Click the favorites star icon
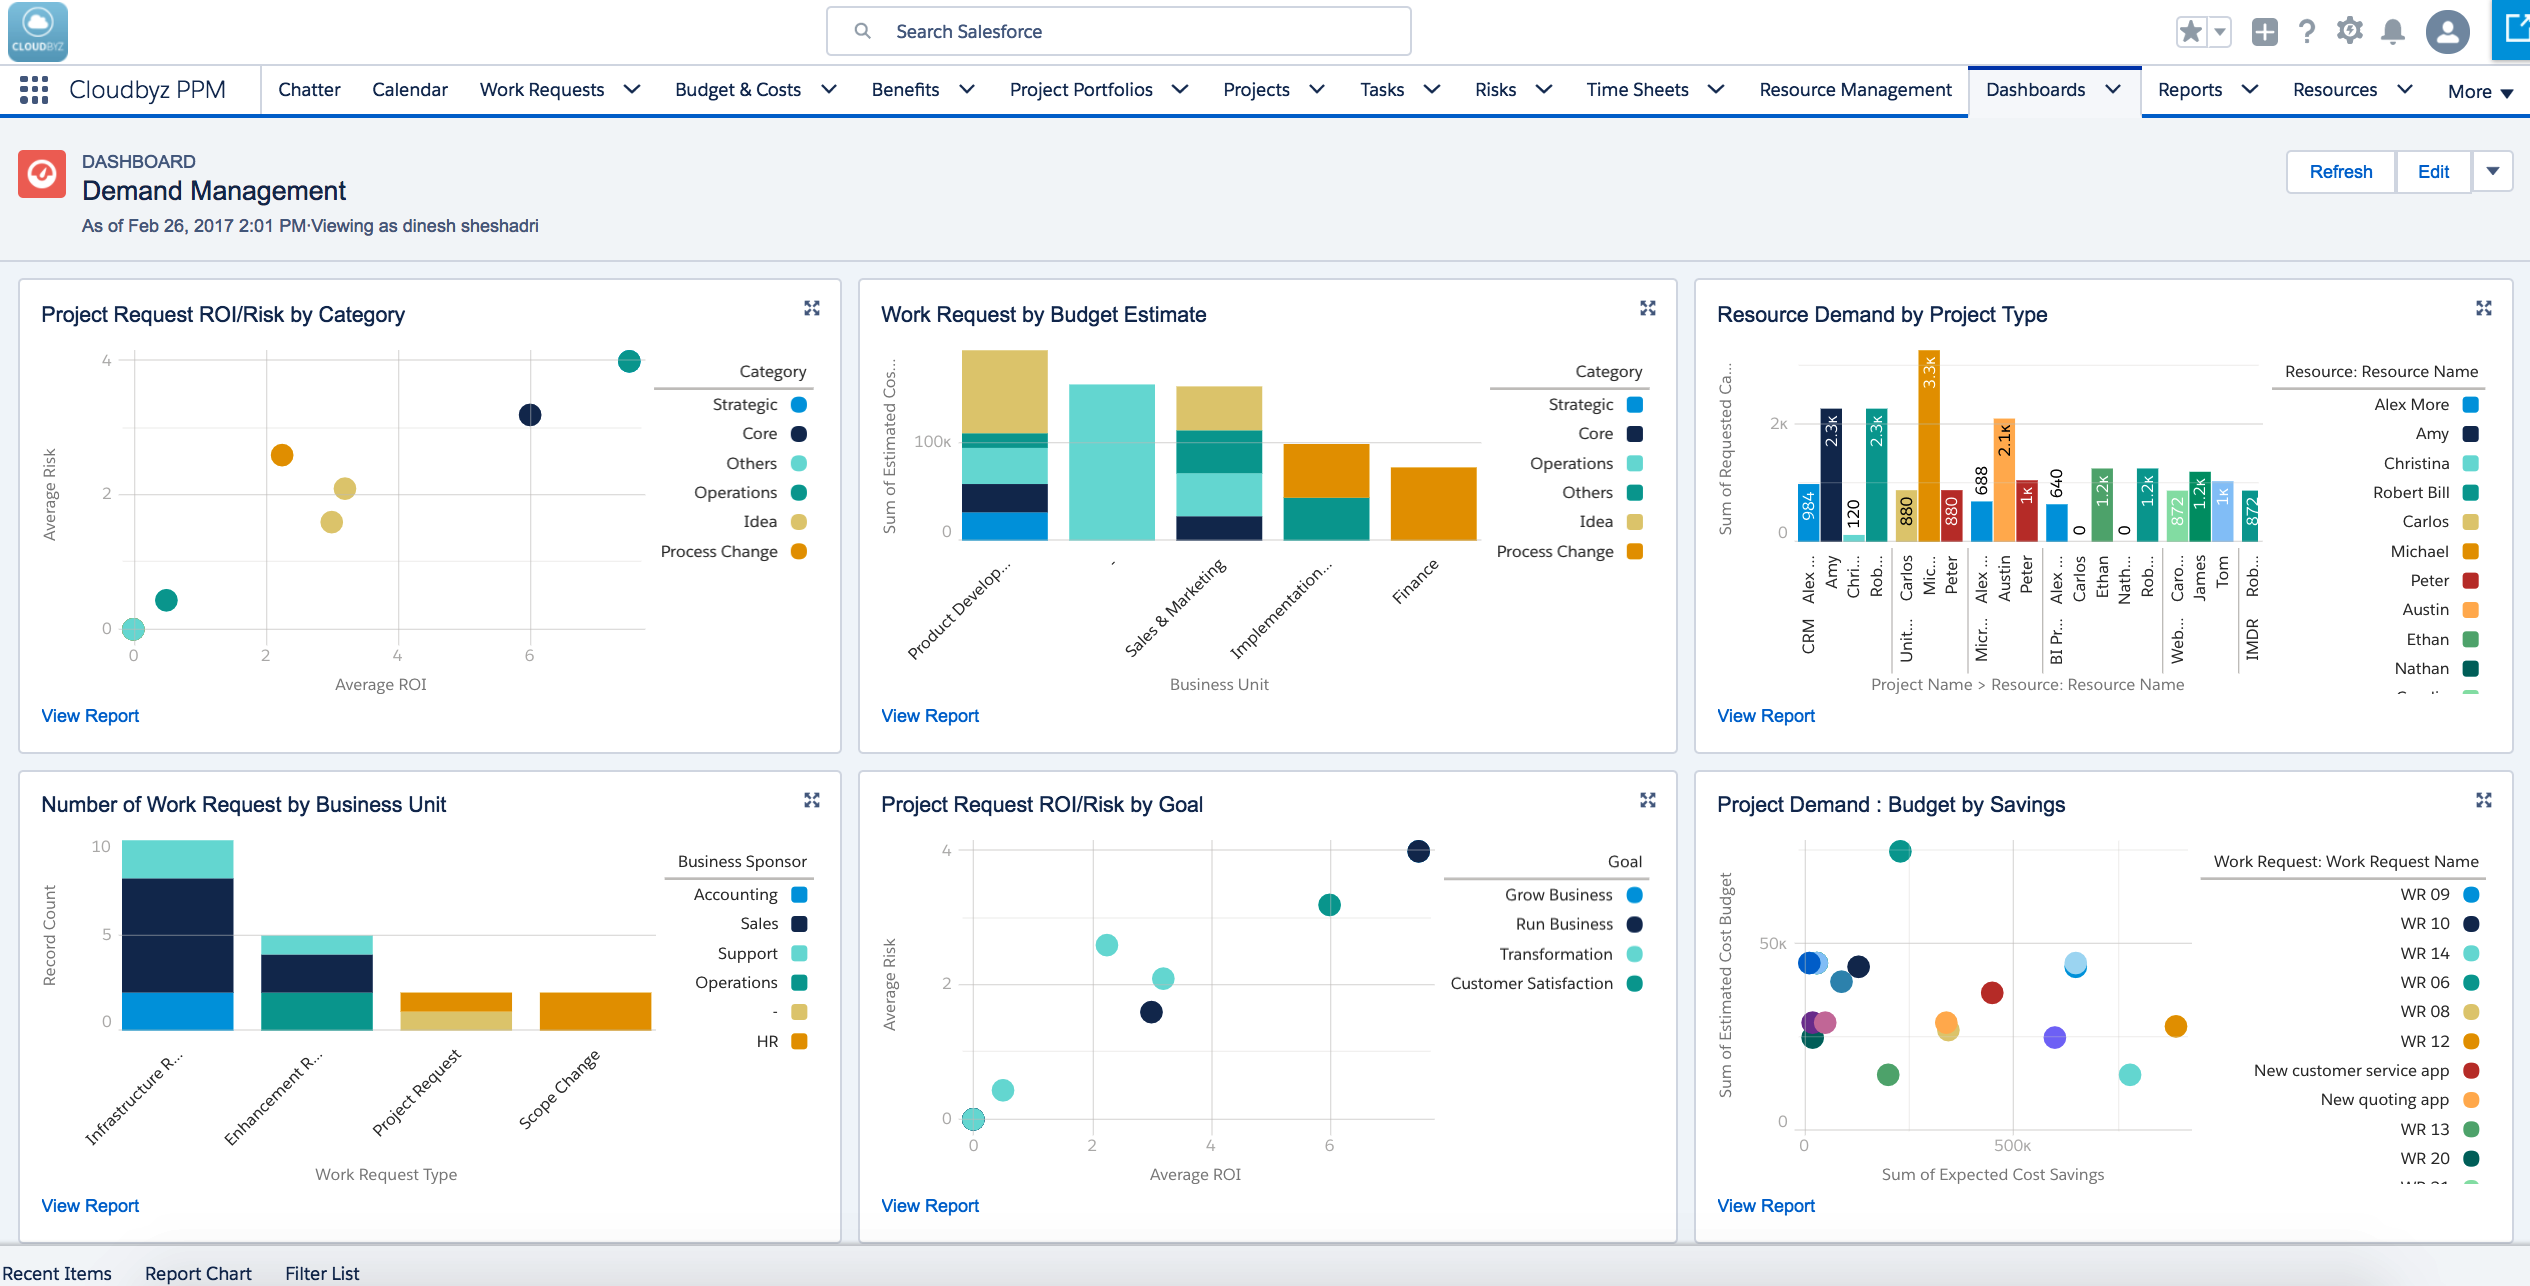This screenshot has width=2530, height=1286. (x=2191, y=32)
